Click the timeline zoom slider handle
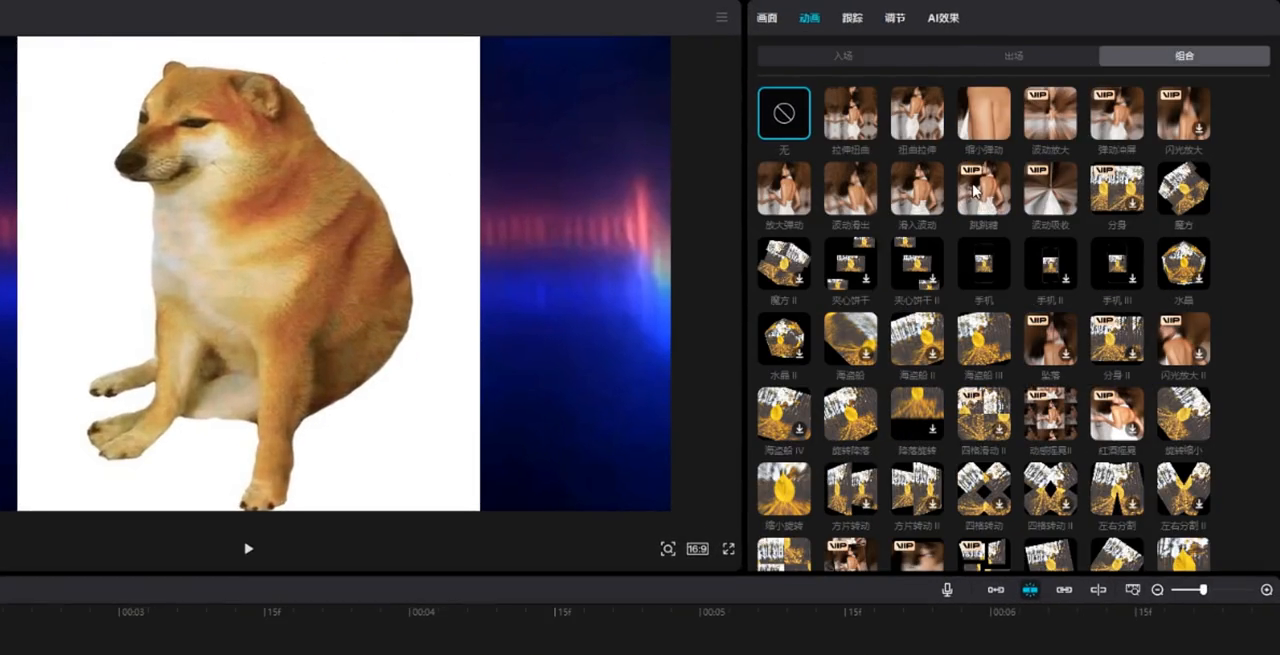Image resolution: width=1280 pixels, height=655 pixels. 1203,590
